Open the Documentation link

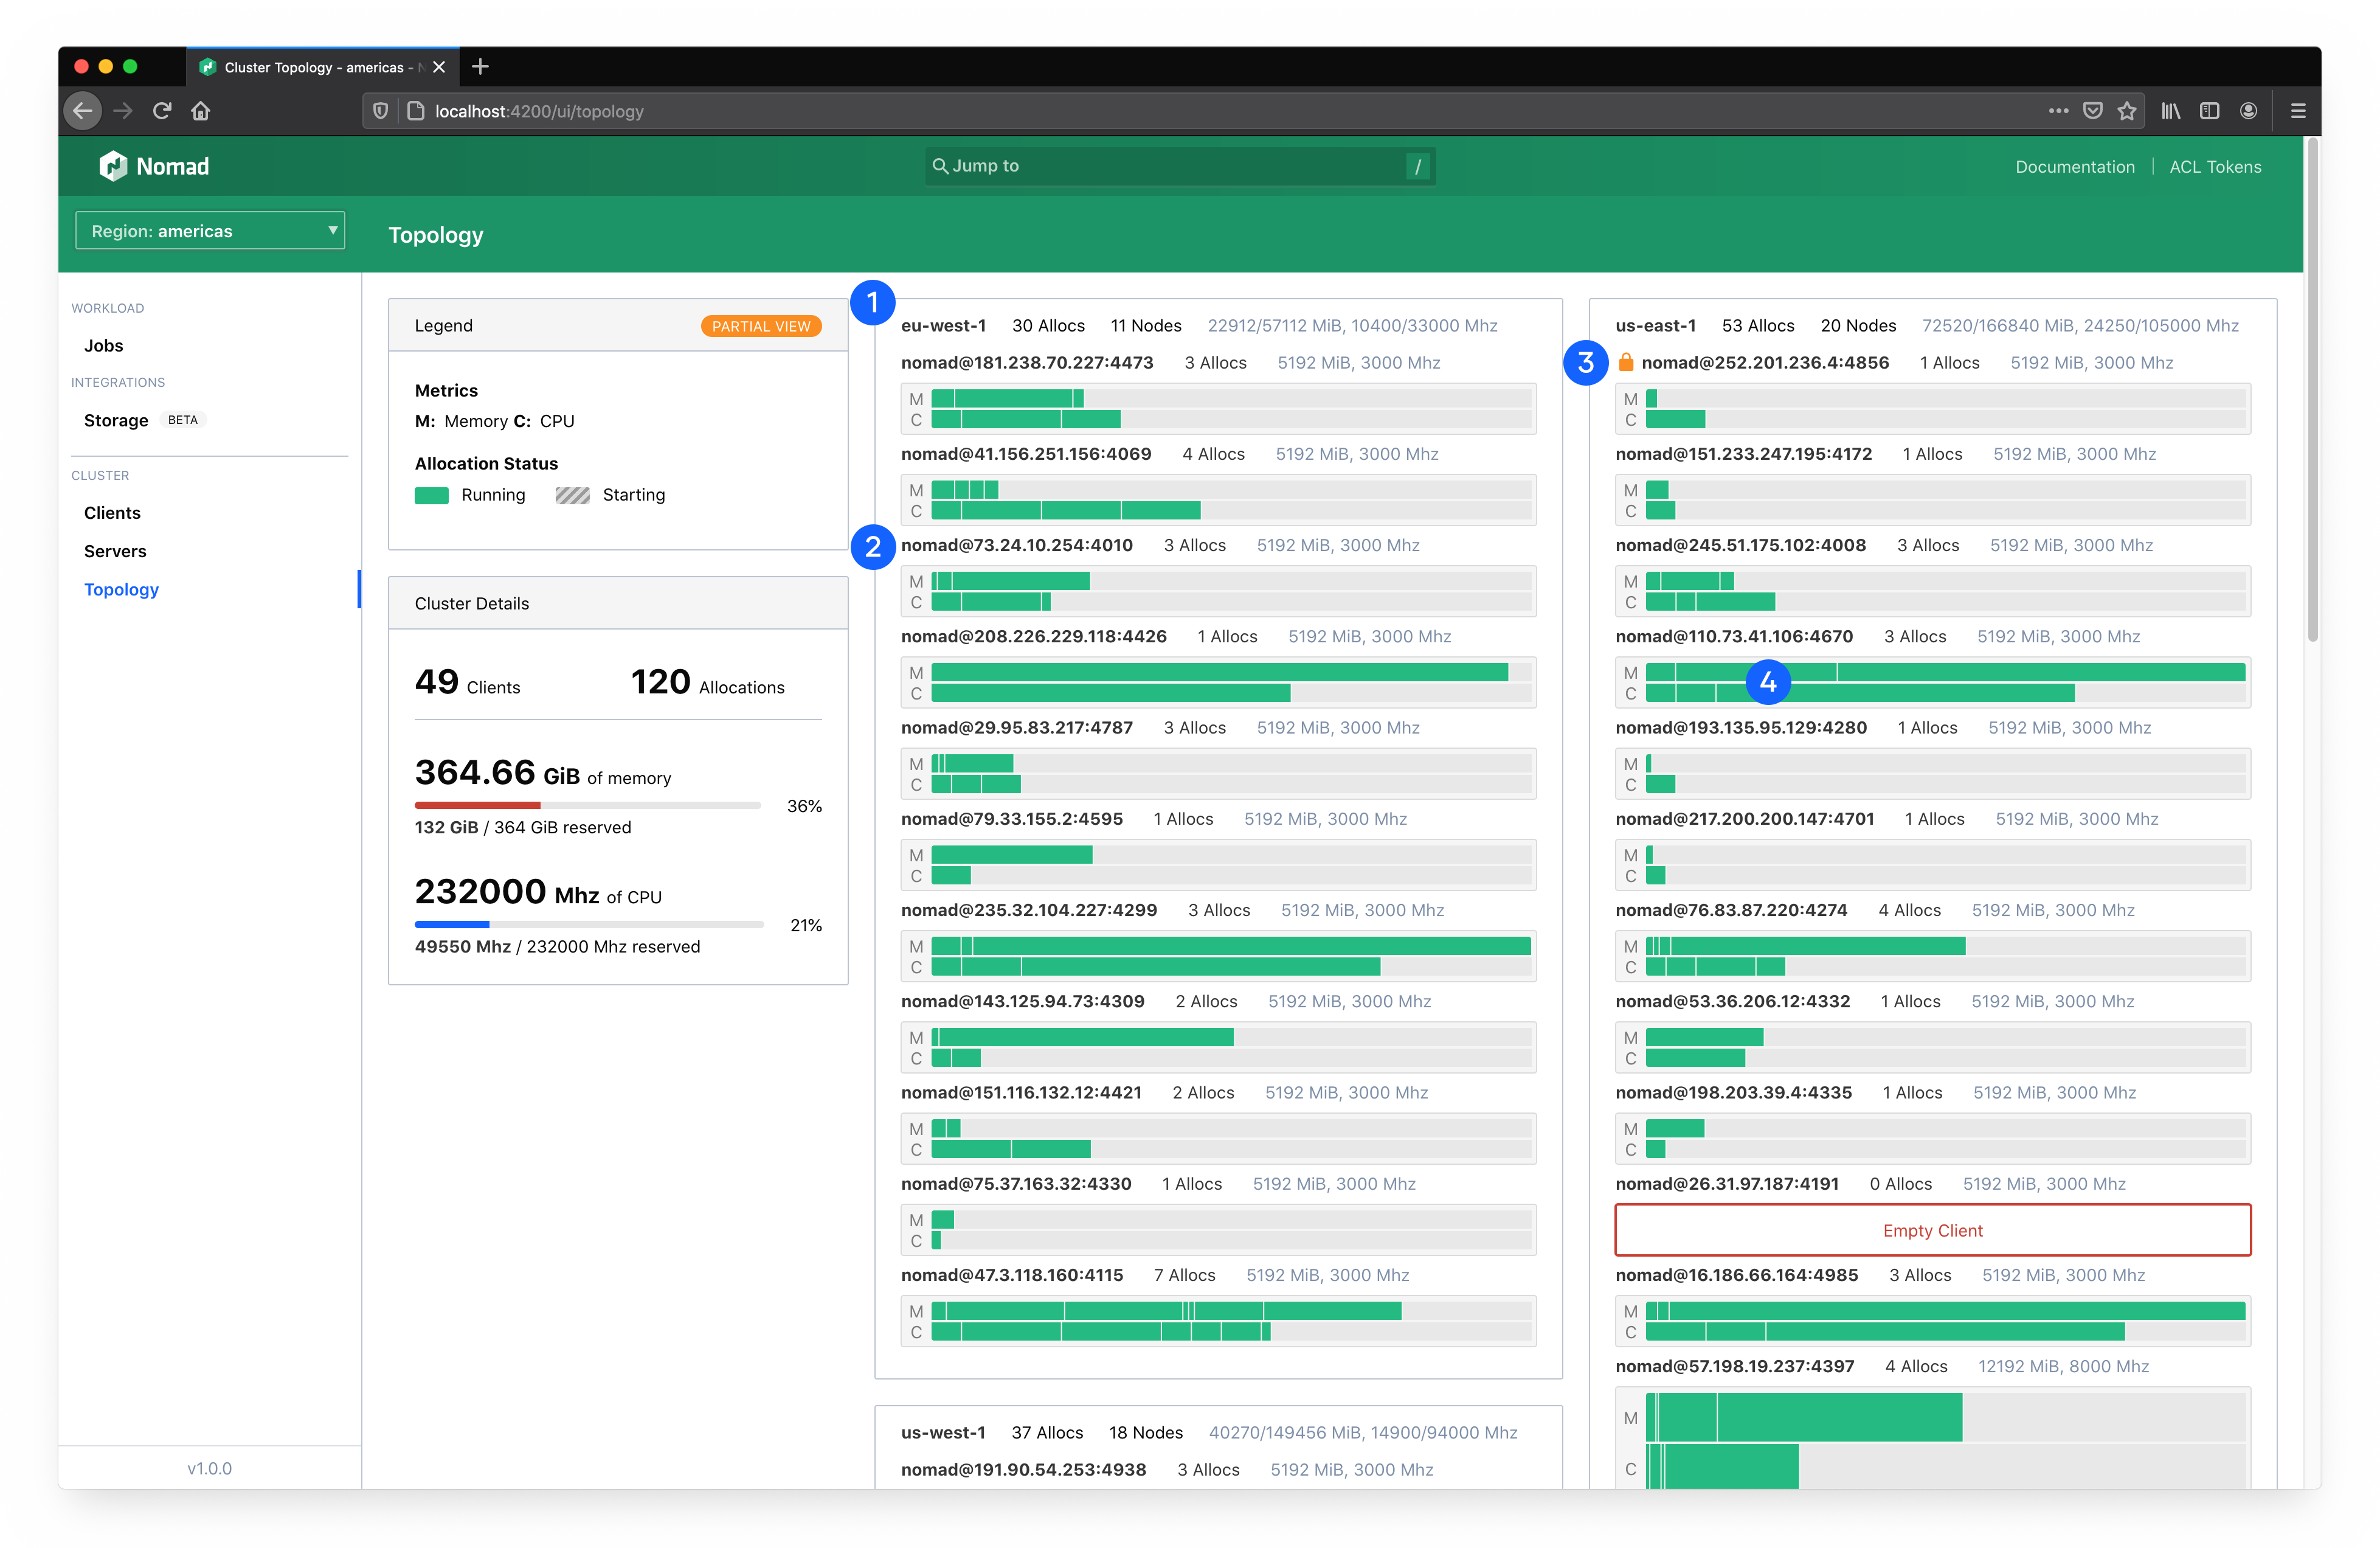[2074, 167]
